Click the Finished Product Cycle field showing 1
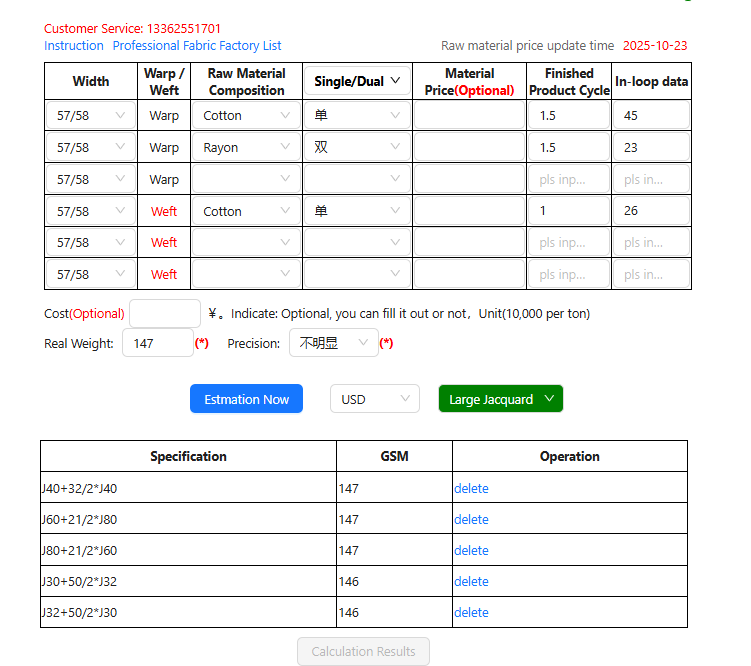Image resolution: width=751 pixels, height=666 pixels. 568,211
